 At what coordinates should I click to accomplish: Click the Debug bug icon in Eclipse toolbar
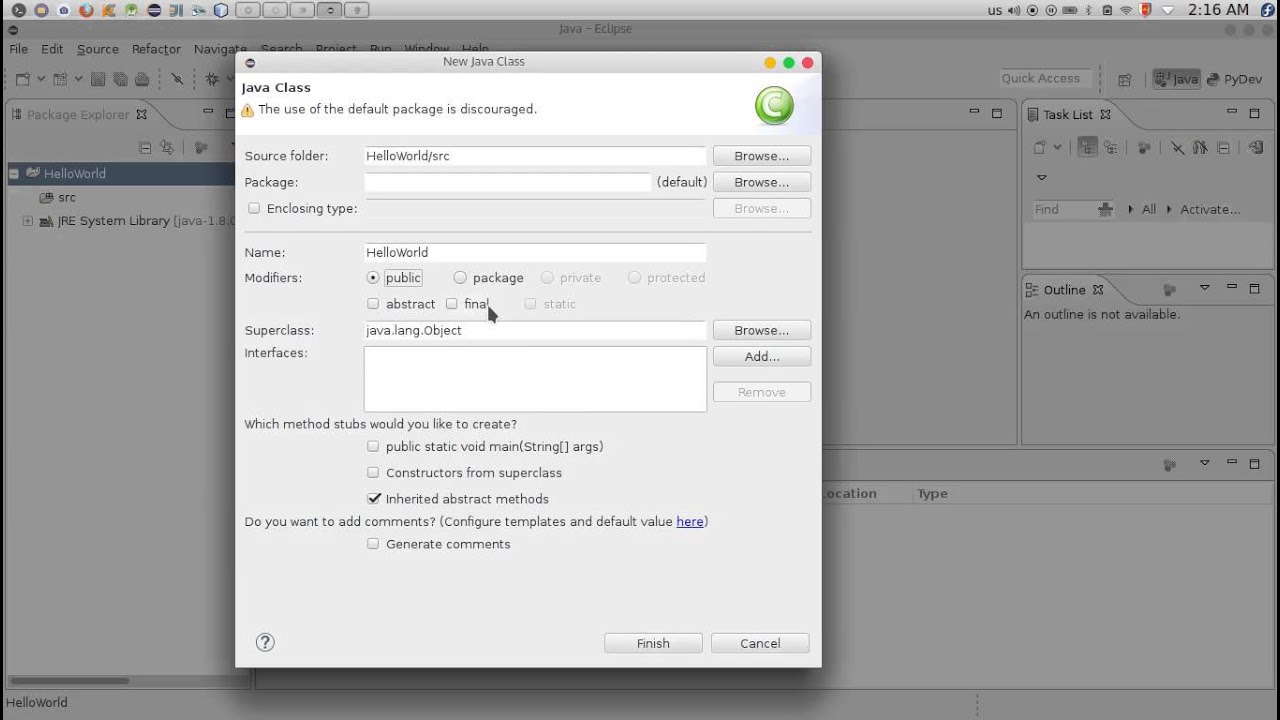[212, 79]
